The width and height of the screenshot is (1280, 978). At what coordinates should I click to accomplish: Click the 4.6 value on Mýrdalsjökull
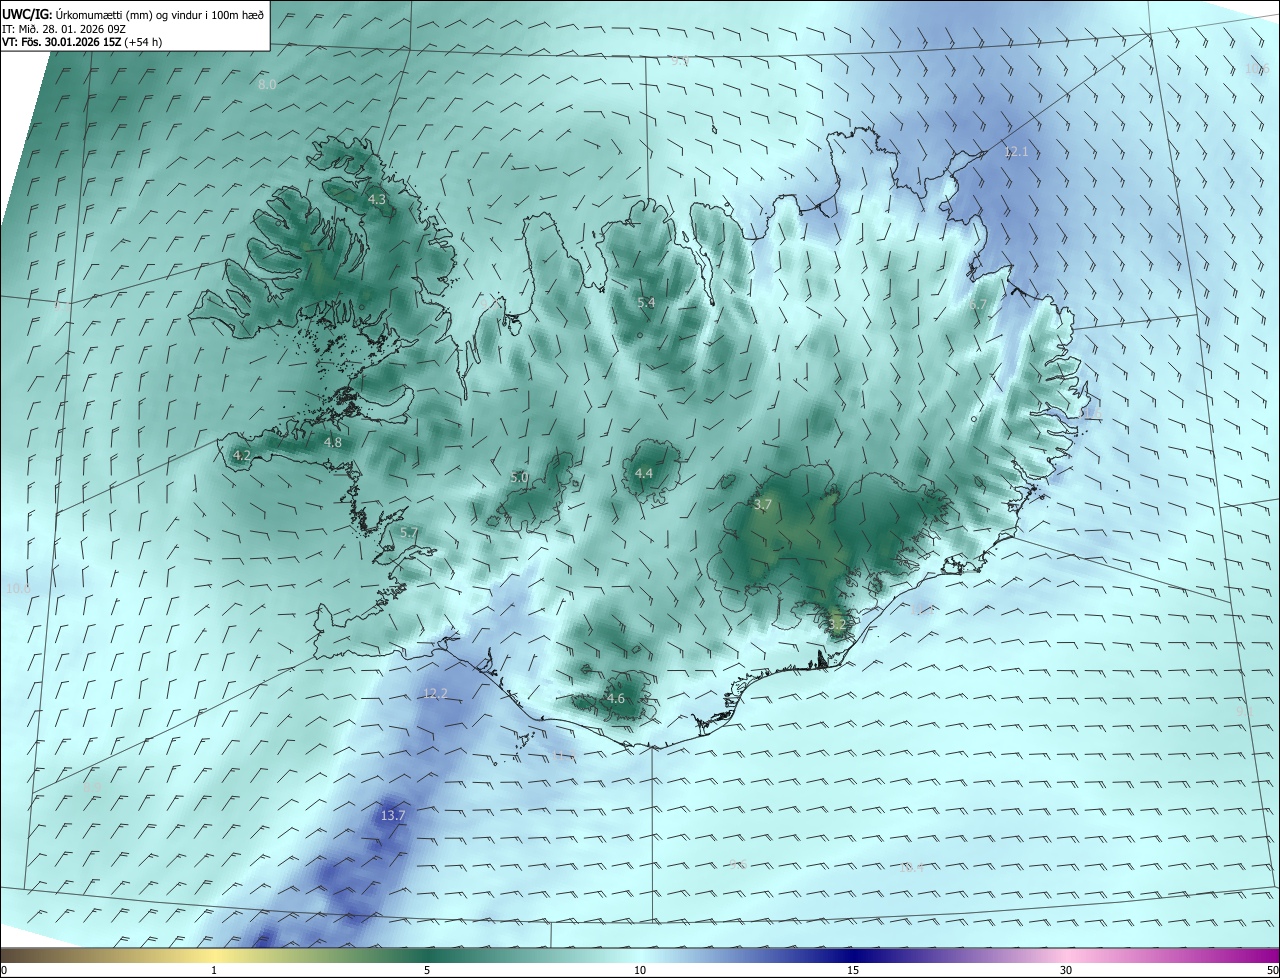pyautogui.click(x=616, y=699)
